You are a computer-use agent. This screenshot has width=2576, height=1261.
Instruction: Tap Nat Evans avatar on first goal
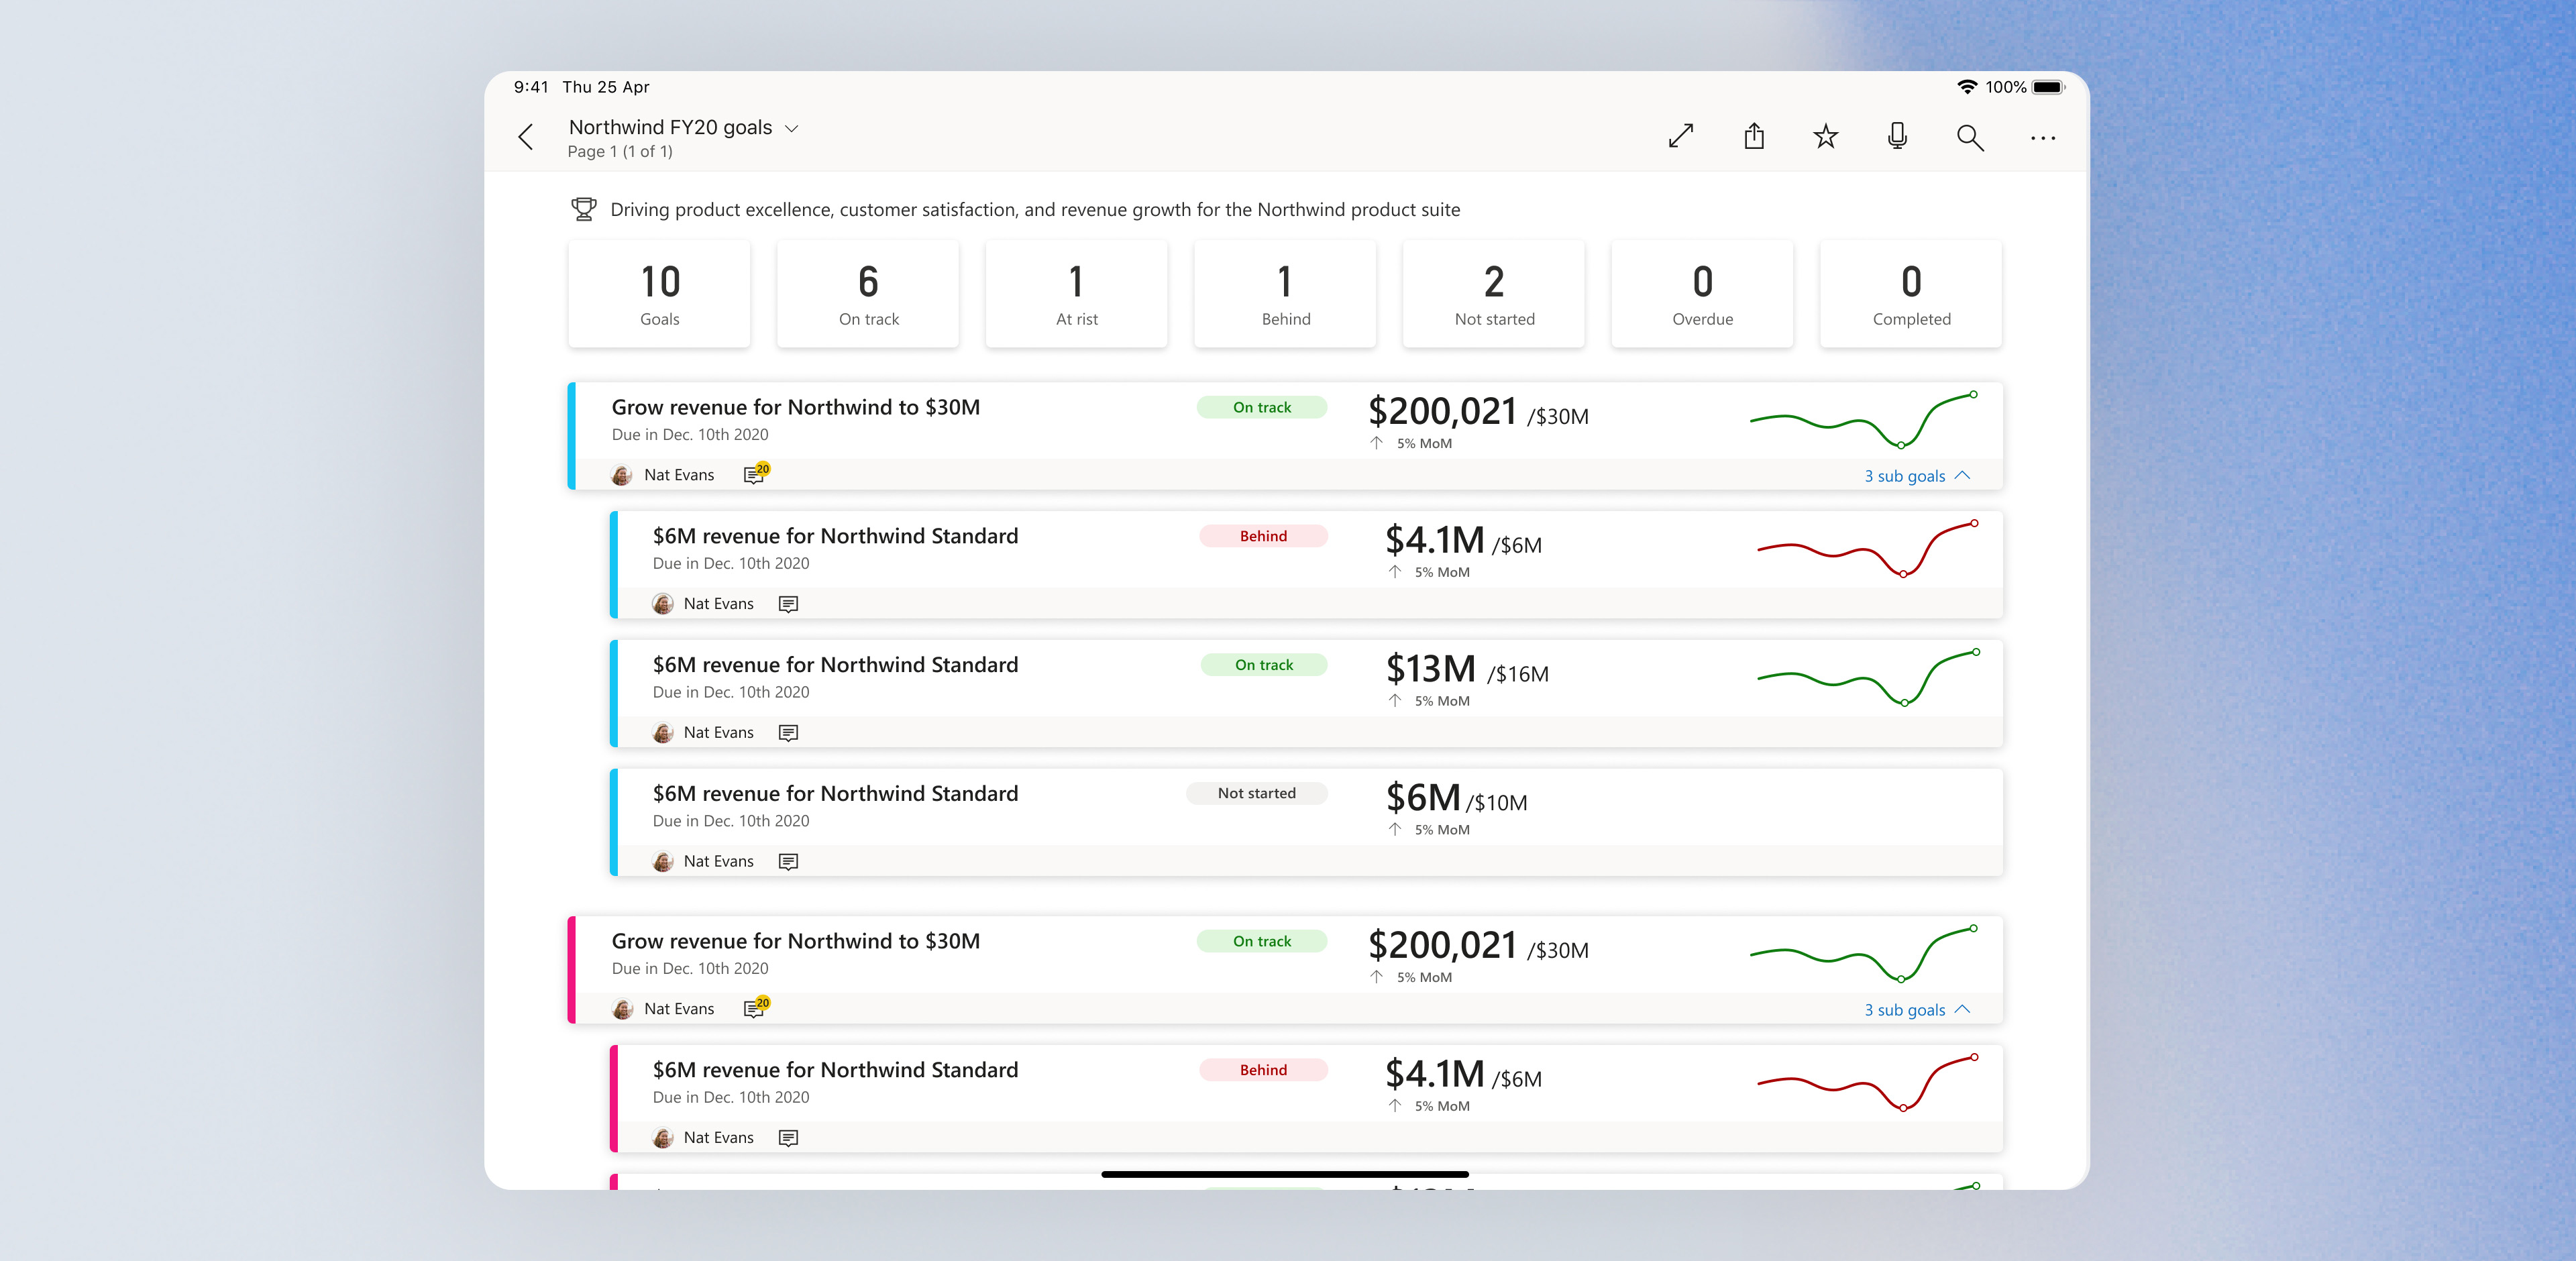click(x=621, y=475)
